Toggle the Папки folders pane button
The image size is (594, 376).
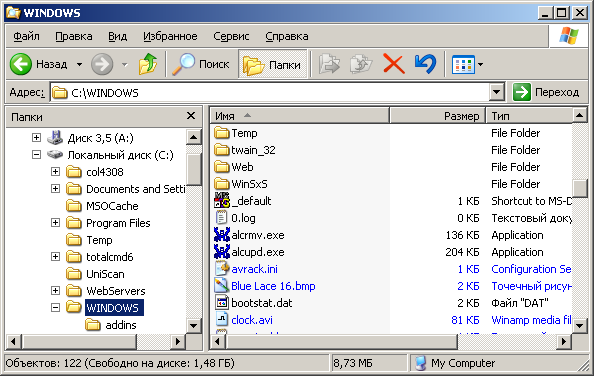pyautogui.click(x=272, y=65)
